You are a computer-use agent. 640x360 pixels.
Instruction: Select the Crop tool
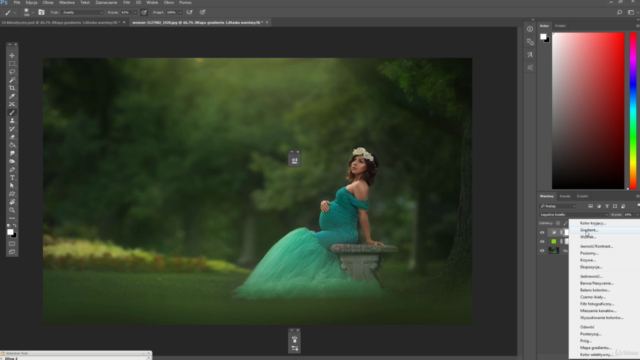[12, 88]
